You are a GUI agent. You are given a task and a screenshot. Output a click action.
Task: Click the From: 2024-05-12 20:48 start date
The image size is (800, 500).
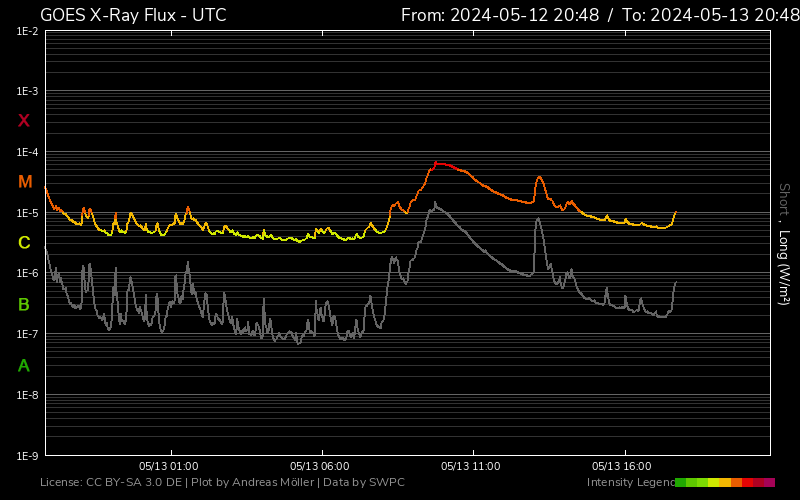click(500, 15)
